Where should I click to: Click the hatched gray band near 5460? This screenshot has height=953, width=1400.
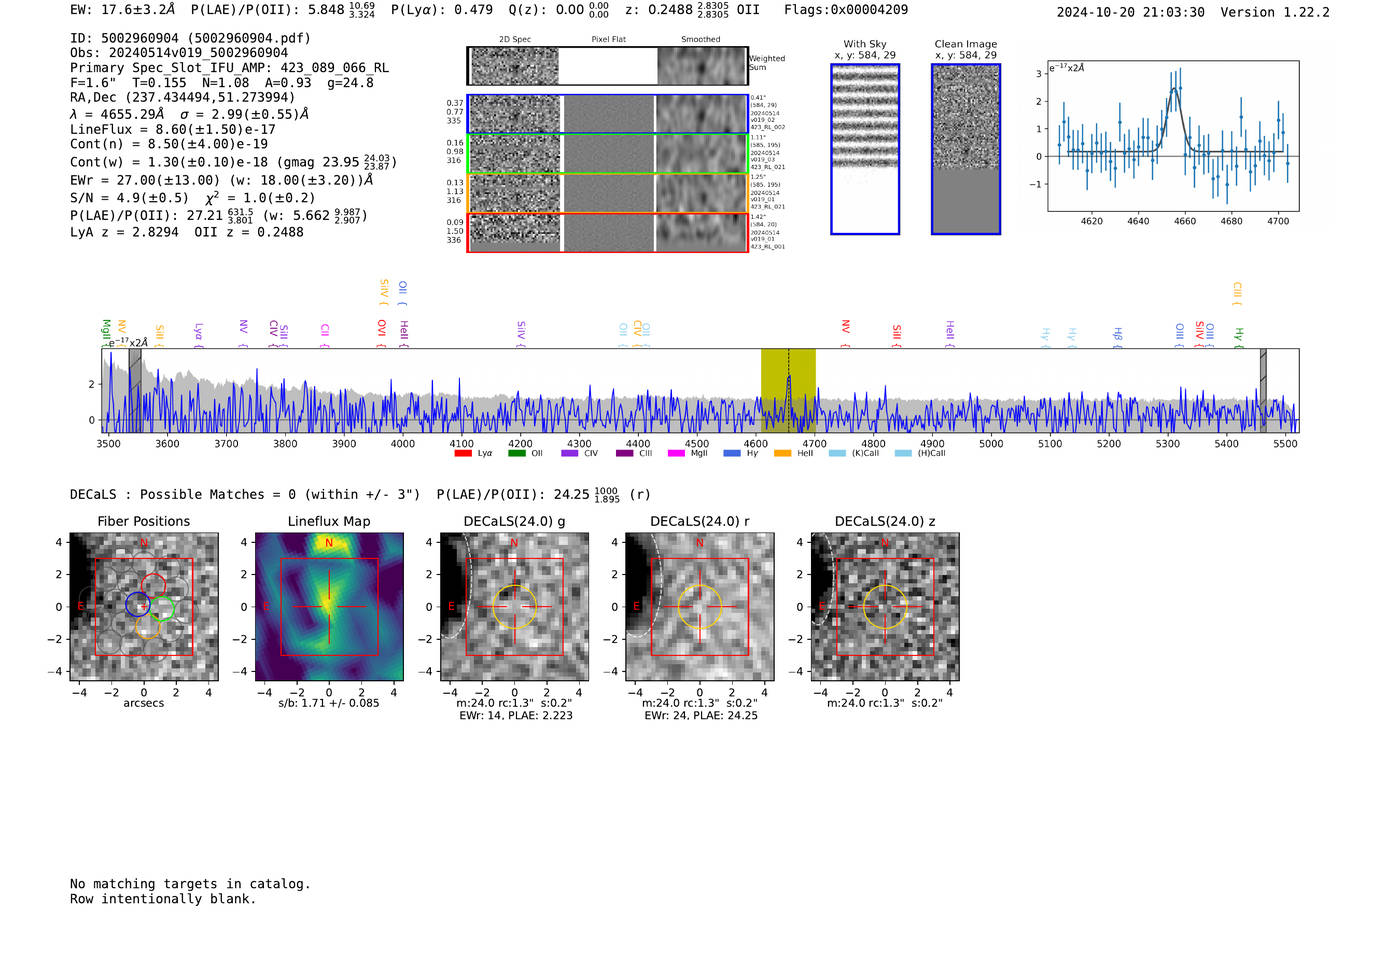pos(1263,391)
